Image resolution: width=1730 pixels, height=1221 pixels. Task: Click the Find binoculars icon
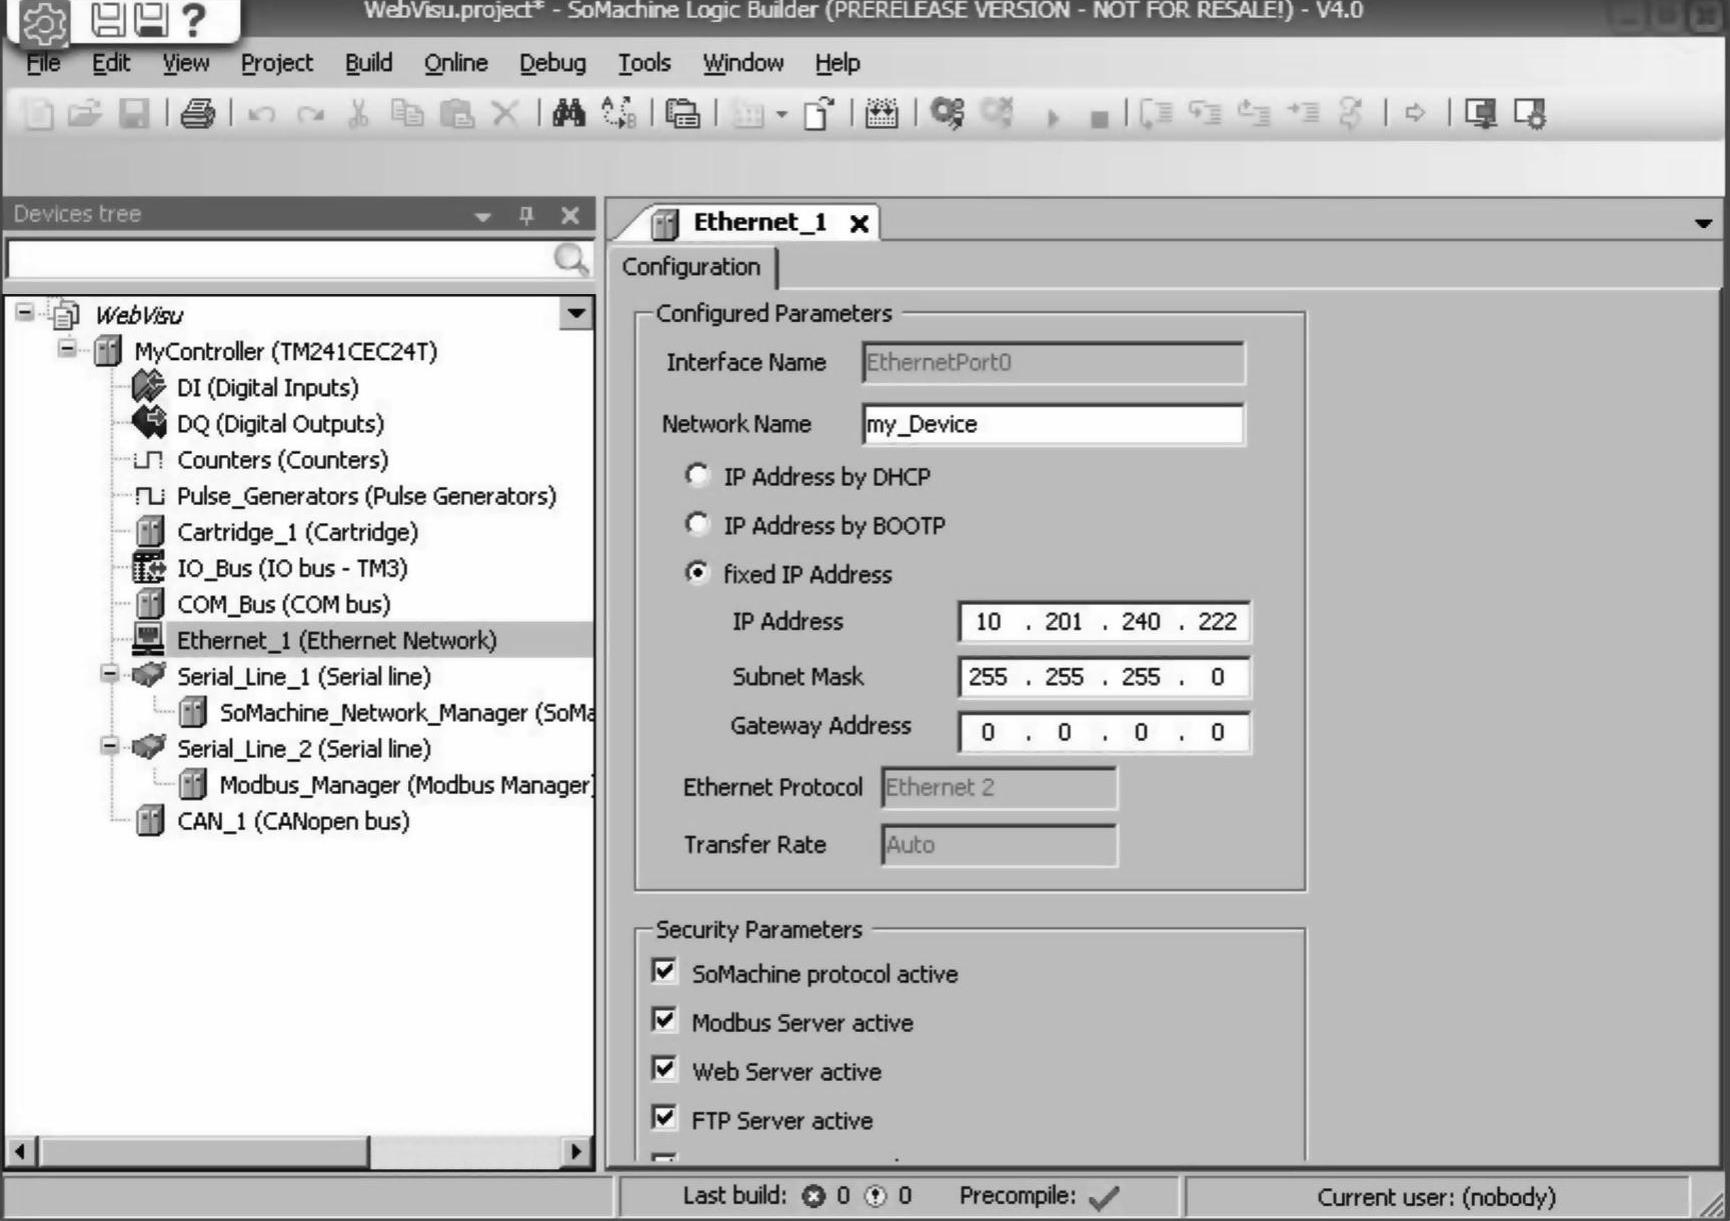568,114
